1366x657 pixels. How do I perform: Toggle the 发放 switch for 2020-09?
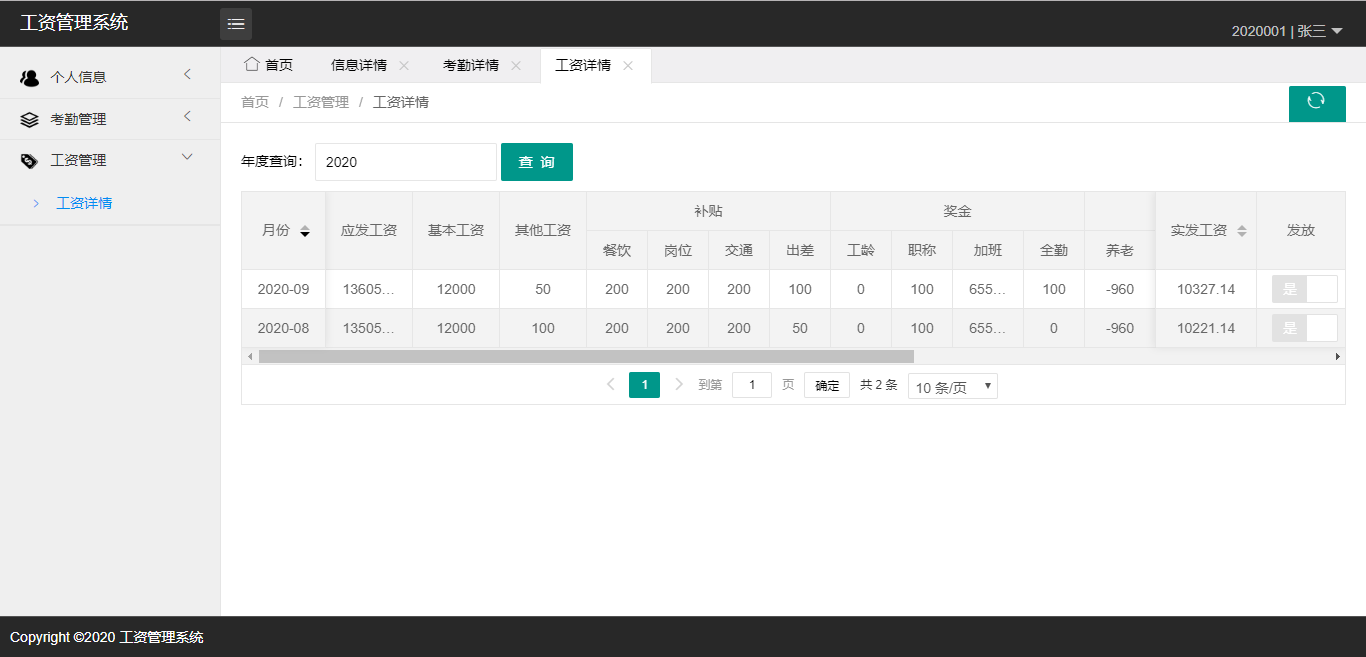pos(1304,289)
